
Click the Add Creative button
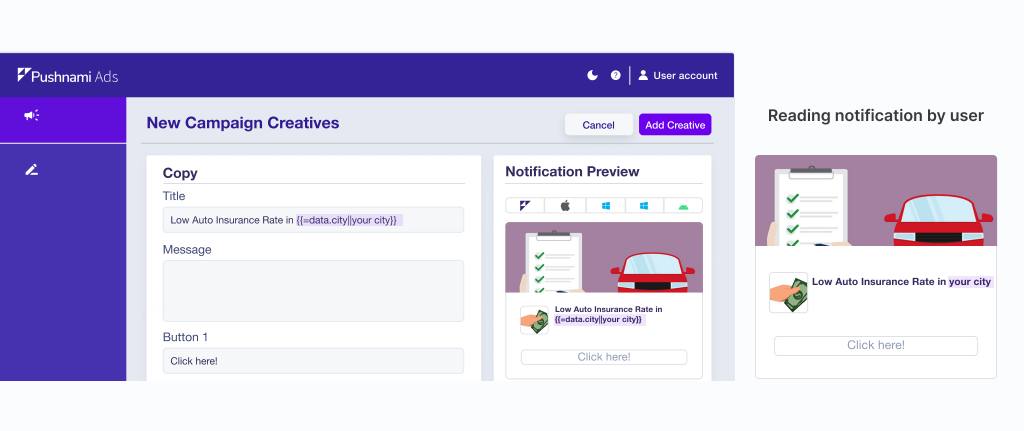(x=675, y=125)
